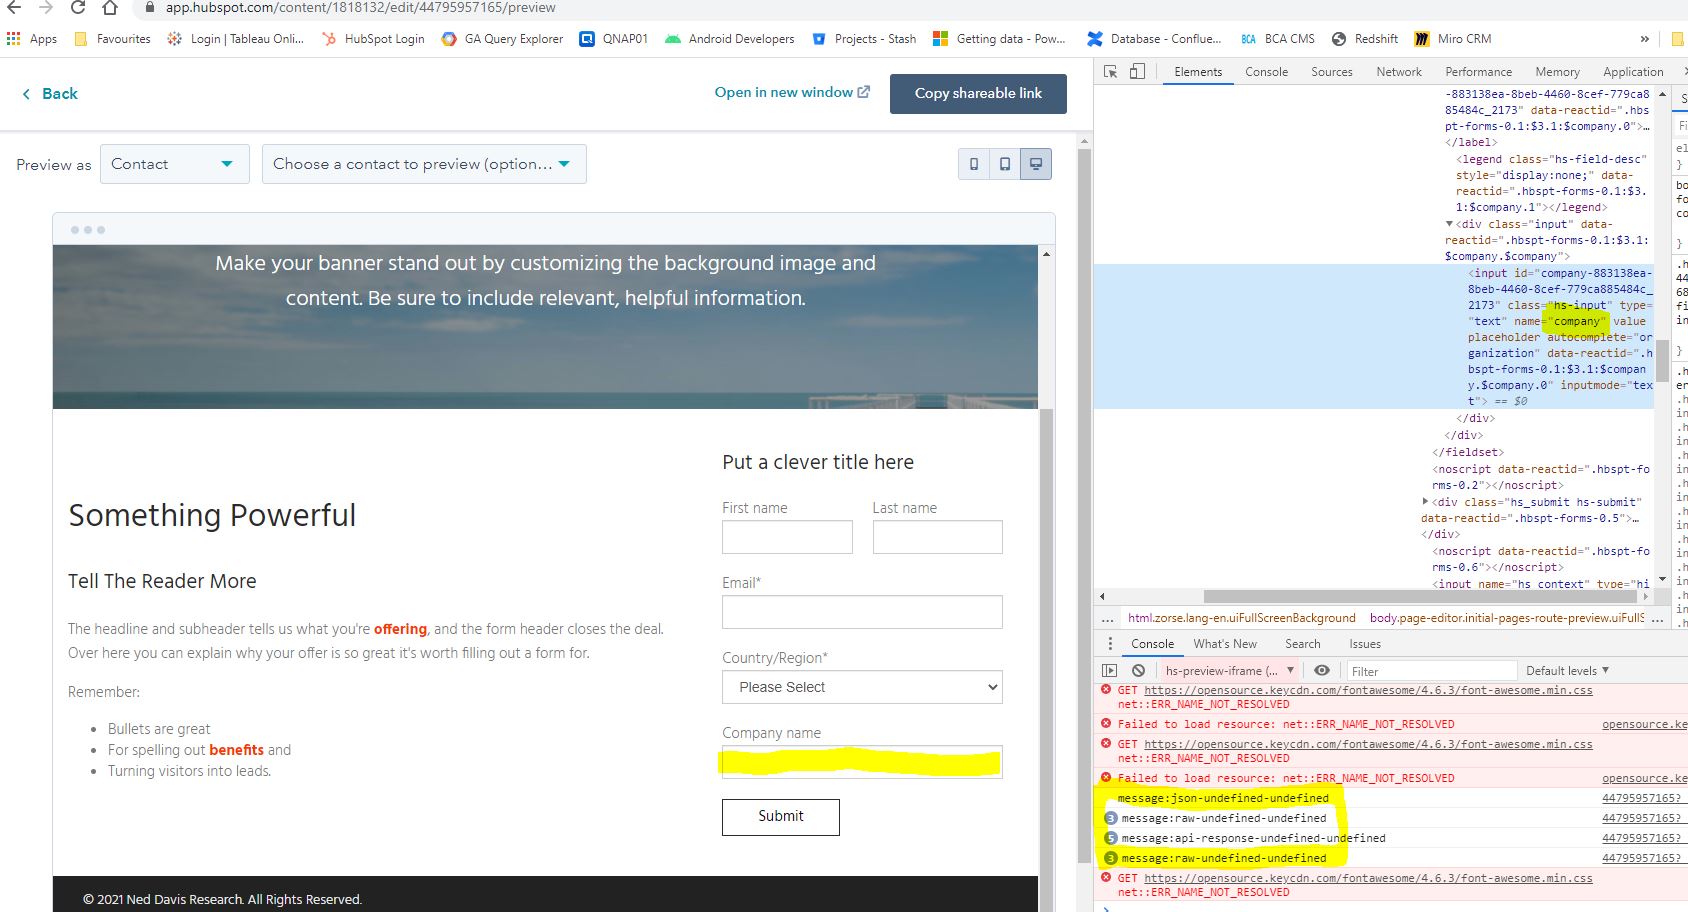Toggle live expression eye icon

coord(1322,671)
